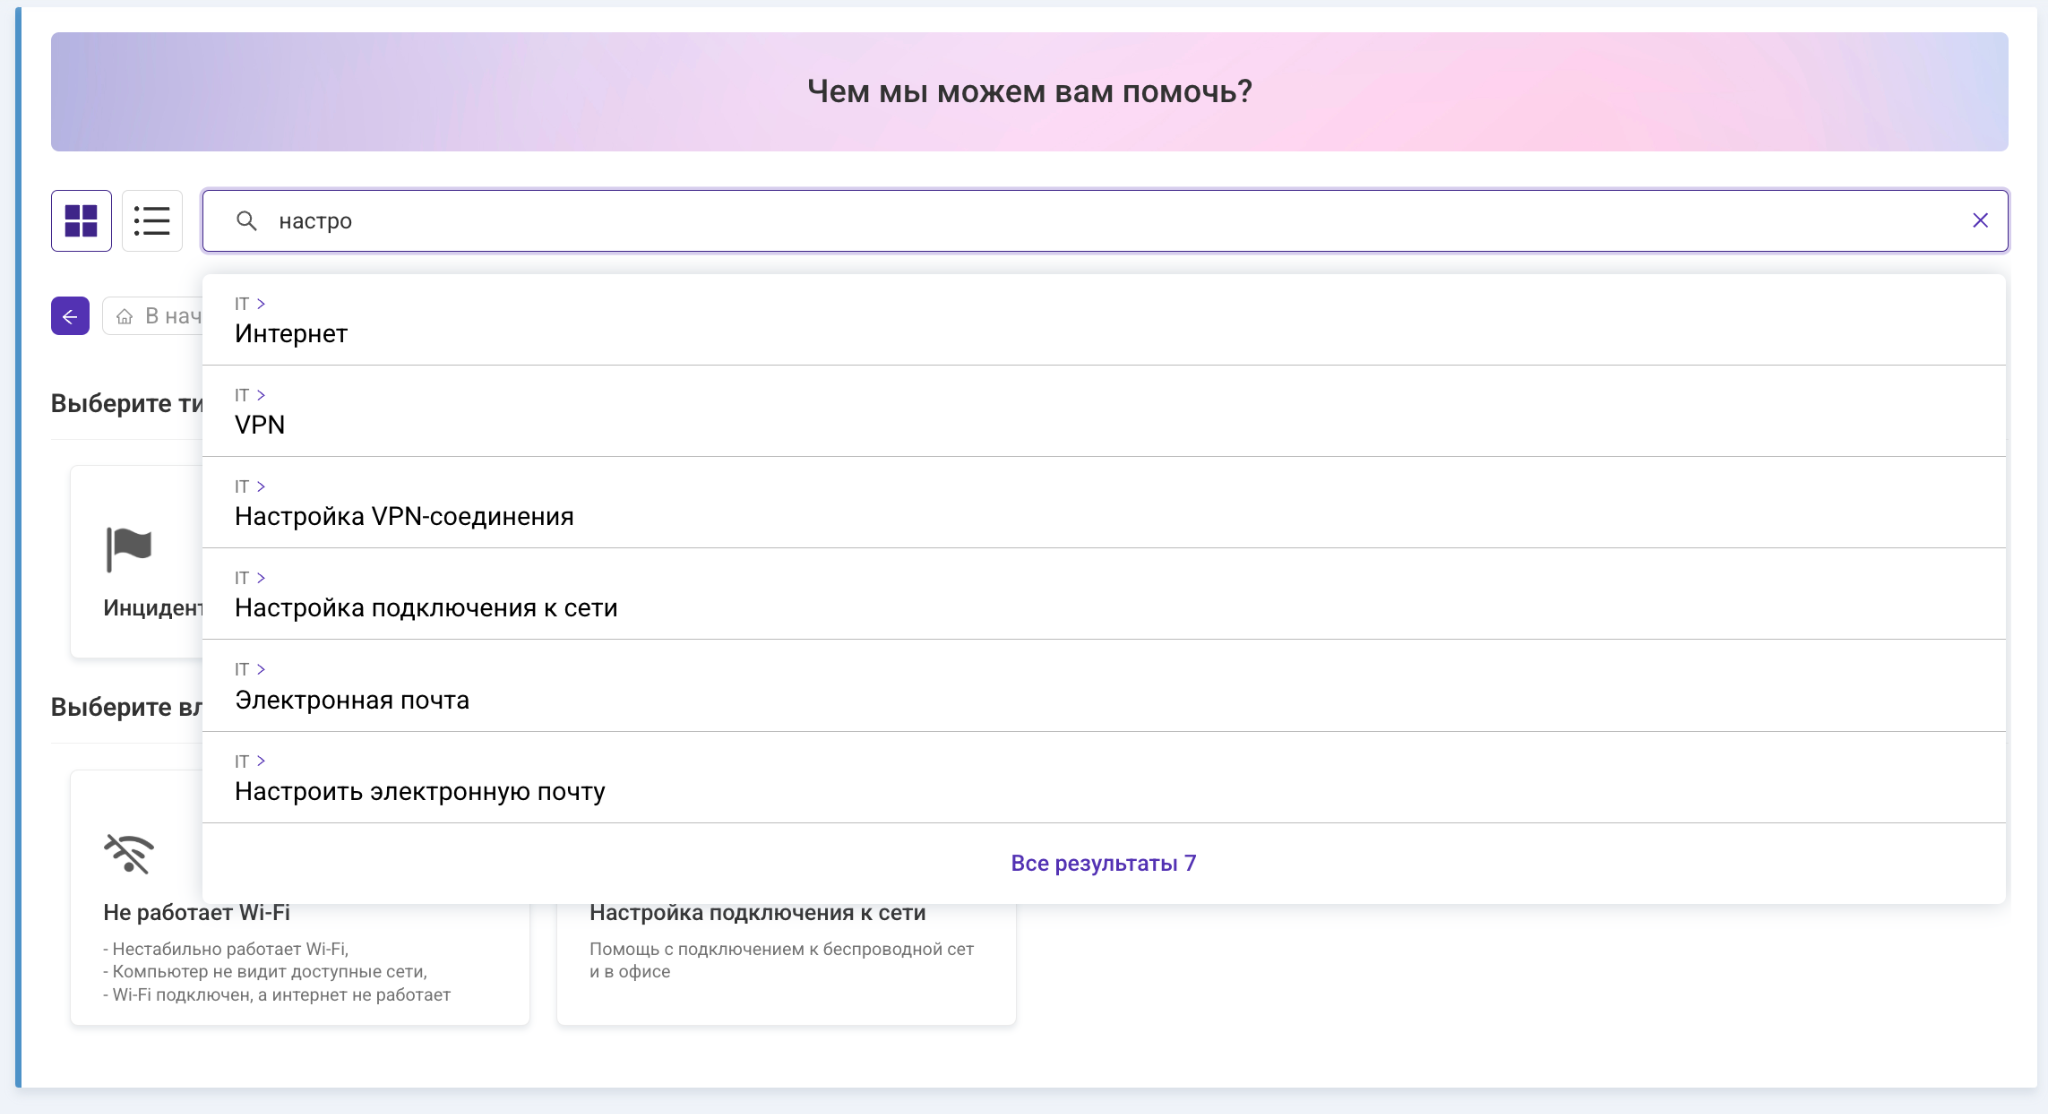Click the Wi-Fi off icon
2048x1114 pixels.
click(129, 853)
